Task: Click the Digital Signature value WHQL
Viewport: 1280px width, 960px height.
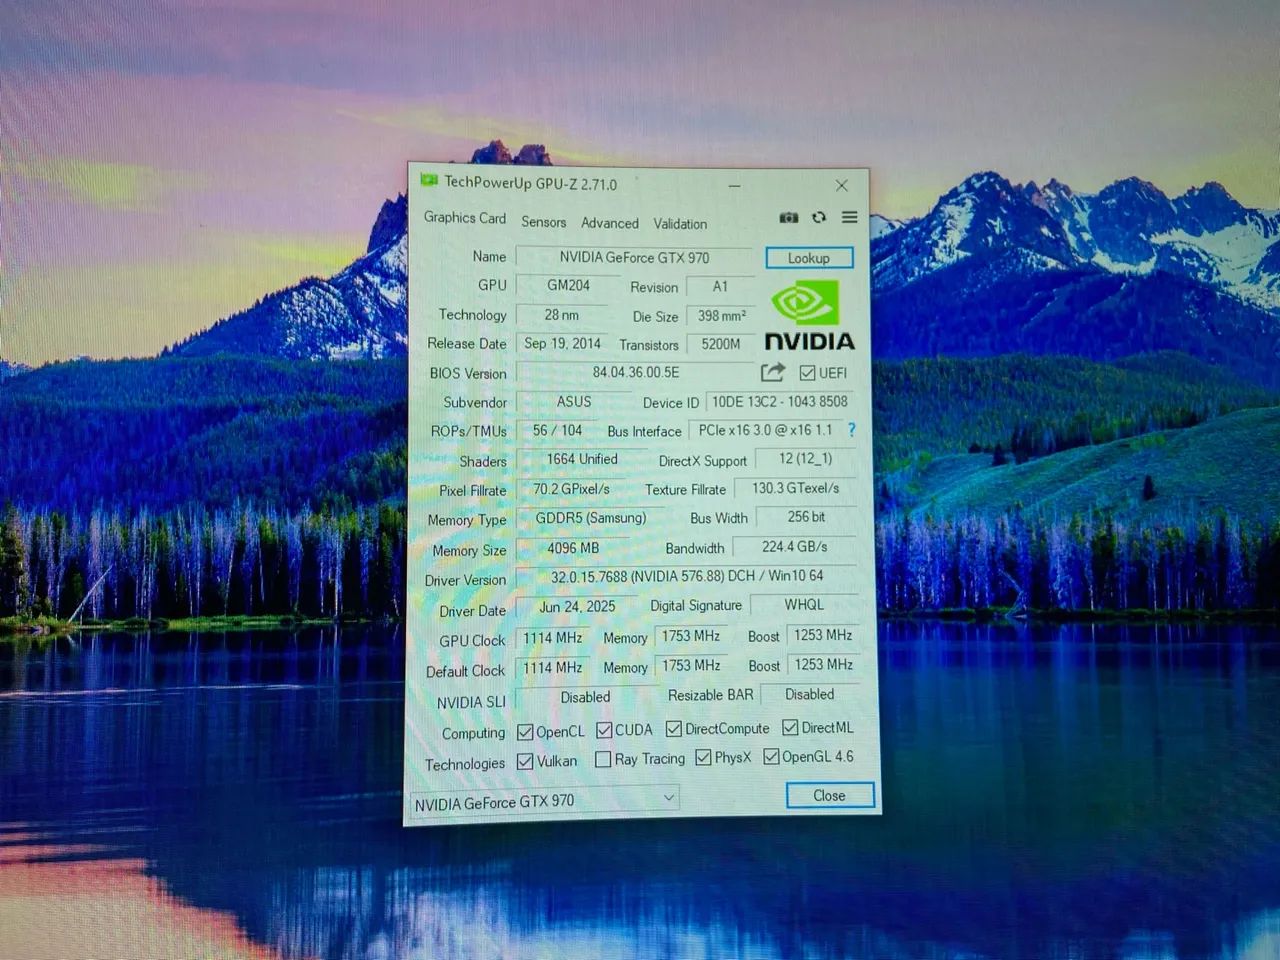Action: pos(804,605)
